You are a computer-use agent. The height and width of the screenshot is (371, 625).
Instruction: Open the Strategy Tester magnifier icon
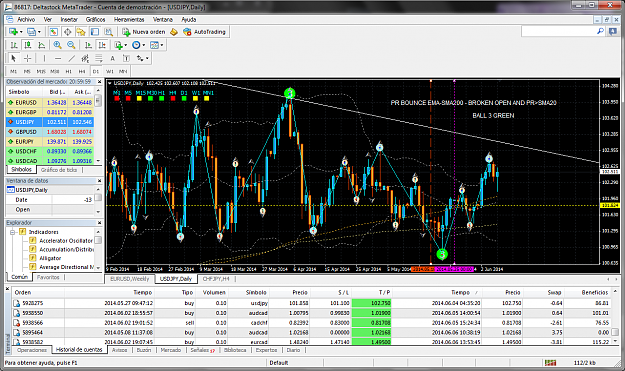pyautogui.click(x=108, y=32)
